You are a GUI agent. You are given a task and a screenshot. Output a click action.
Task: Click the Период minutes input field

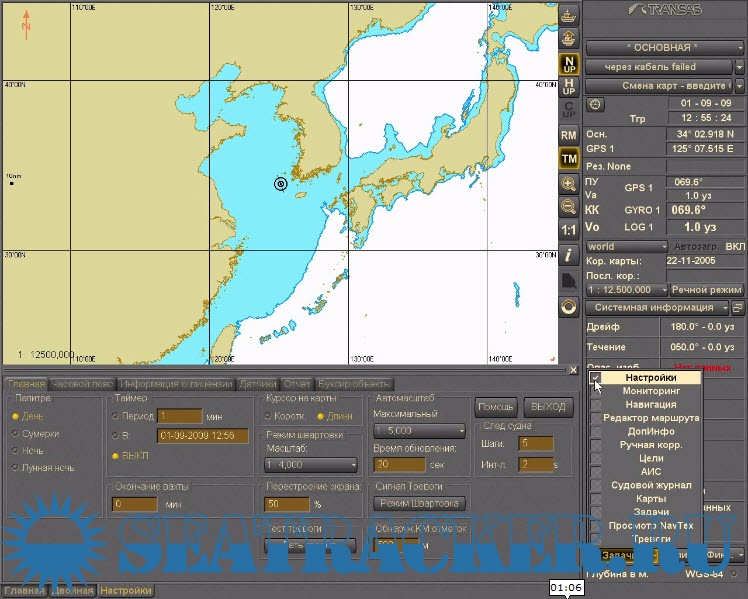[x=180, y=416]
